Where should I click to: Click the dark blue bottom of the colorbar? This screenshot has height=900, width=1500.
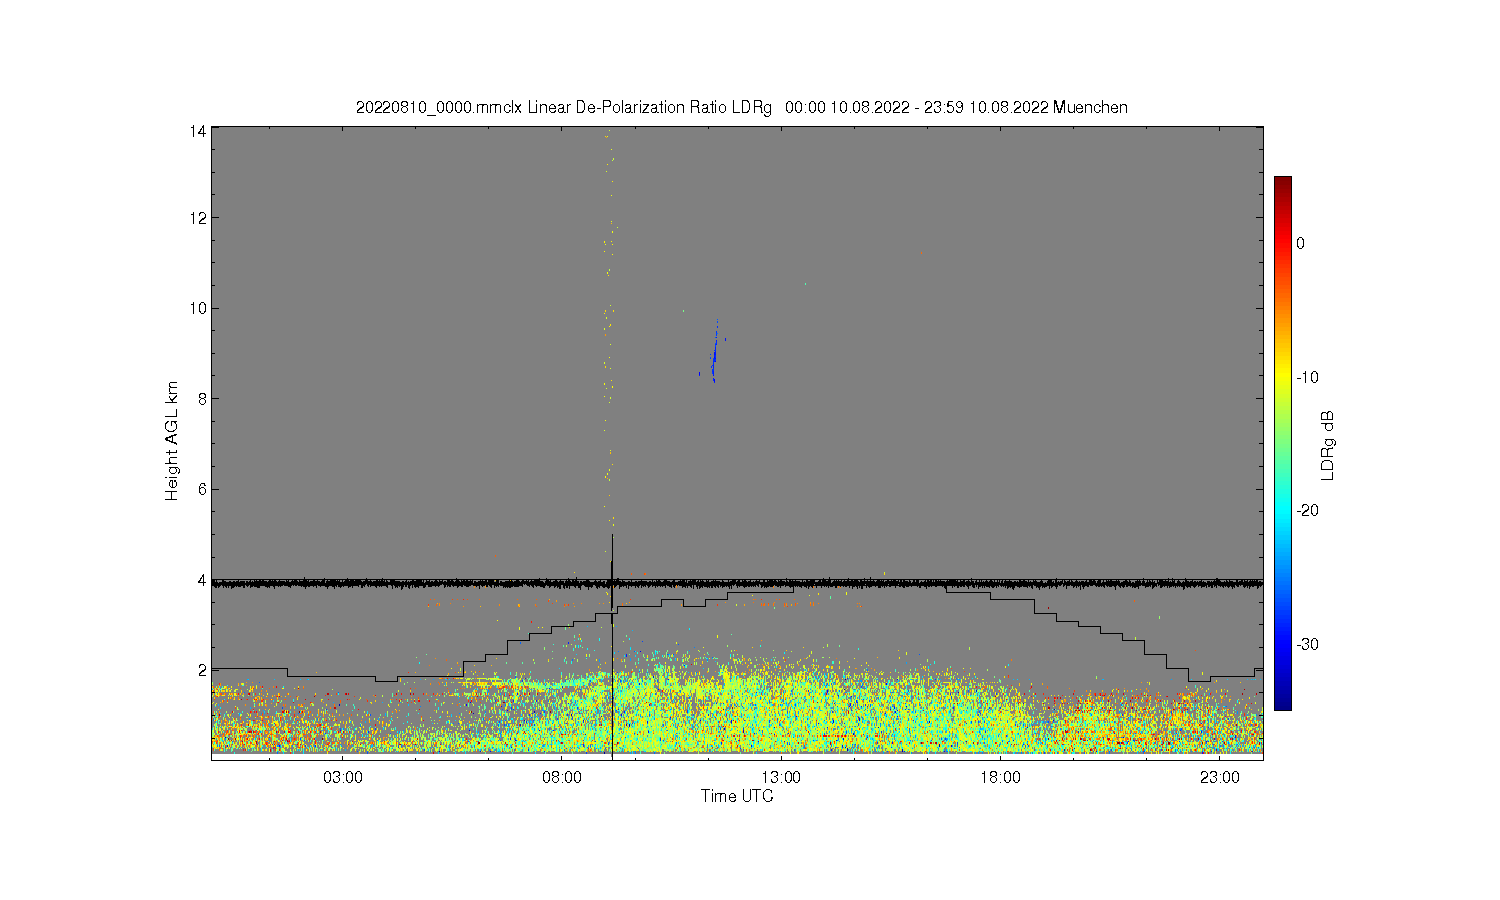(1282, 703)
